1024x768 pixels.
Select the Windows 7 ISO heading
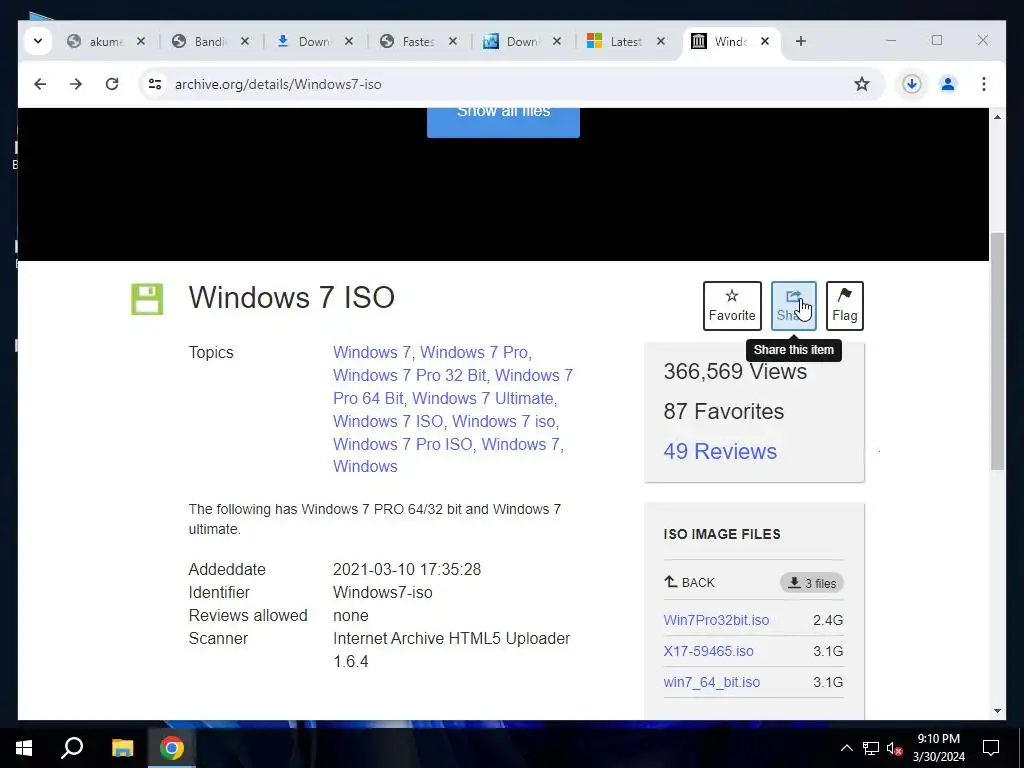pos(292,297)
